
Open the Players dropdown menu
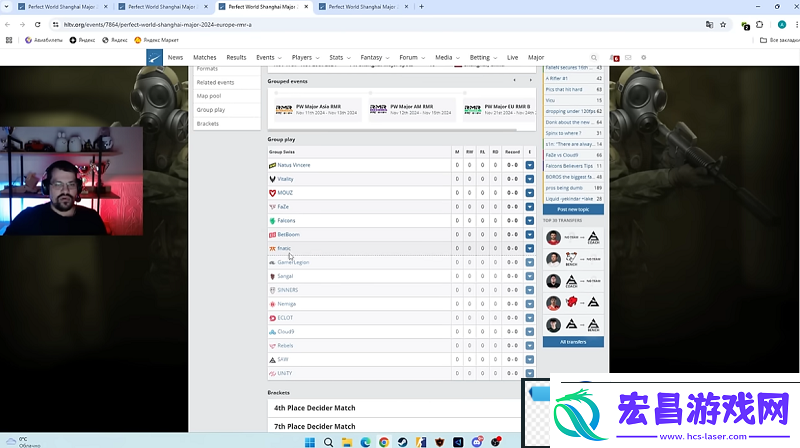(x=305, y=58)
